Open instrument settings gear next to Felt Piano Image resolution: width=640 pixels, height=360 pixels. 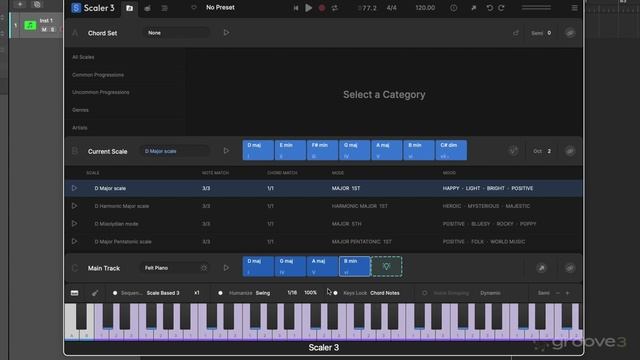tap(204, 268)
